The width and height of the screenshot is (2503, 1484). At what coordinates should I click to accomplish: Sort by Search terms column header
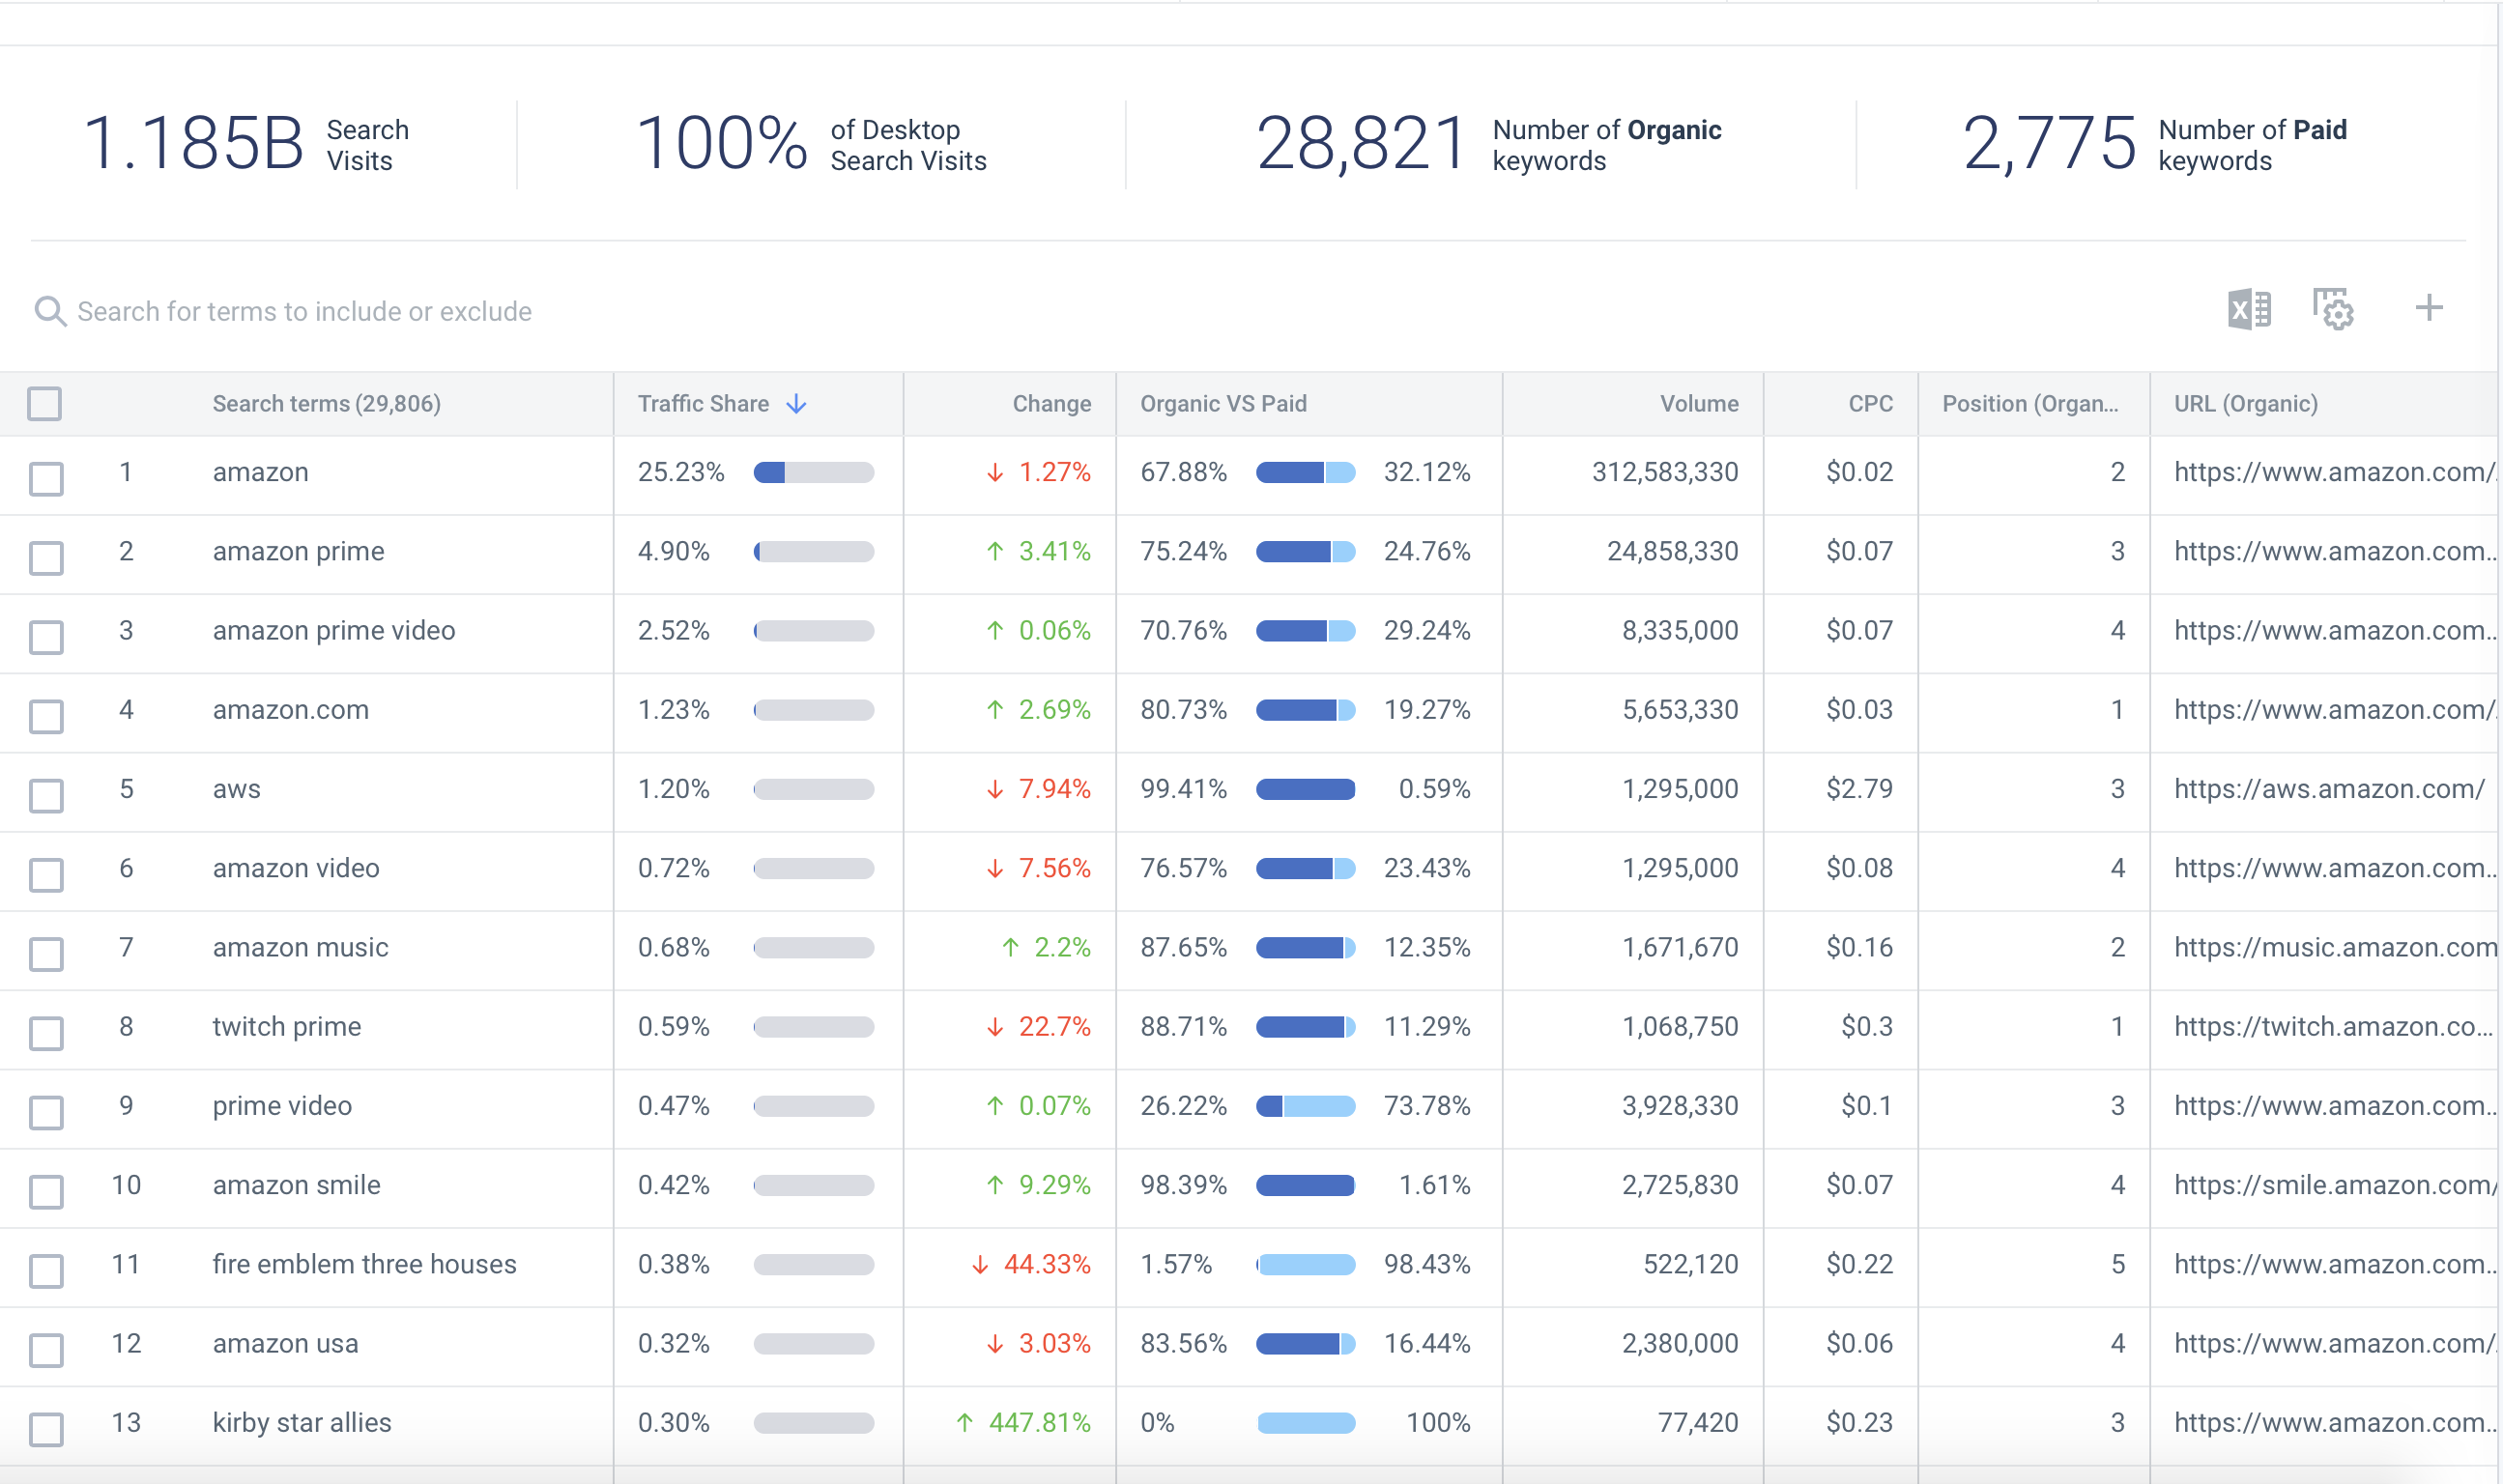pyautogui.click(x=326, y=404)
